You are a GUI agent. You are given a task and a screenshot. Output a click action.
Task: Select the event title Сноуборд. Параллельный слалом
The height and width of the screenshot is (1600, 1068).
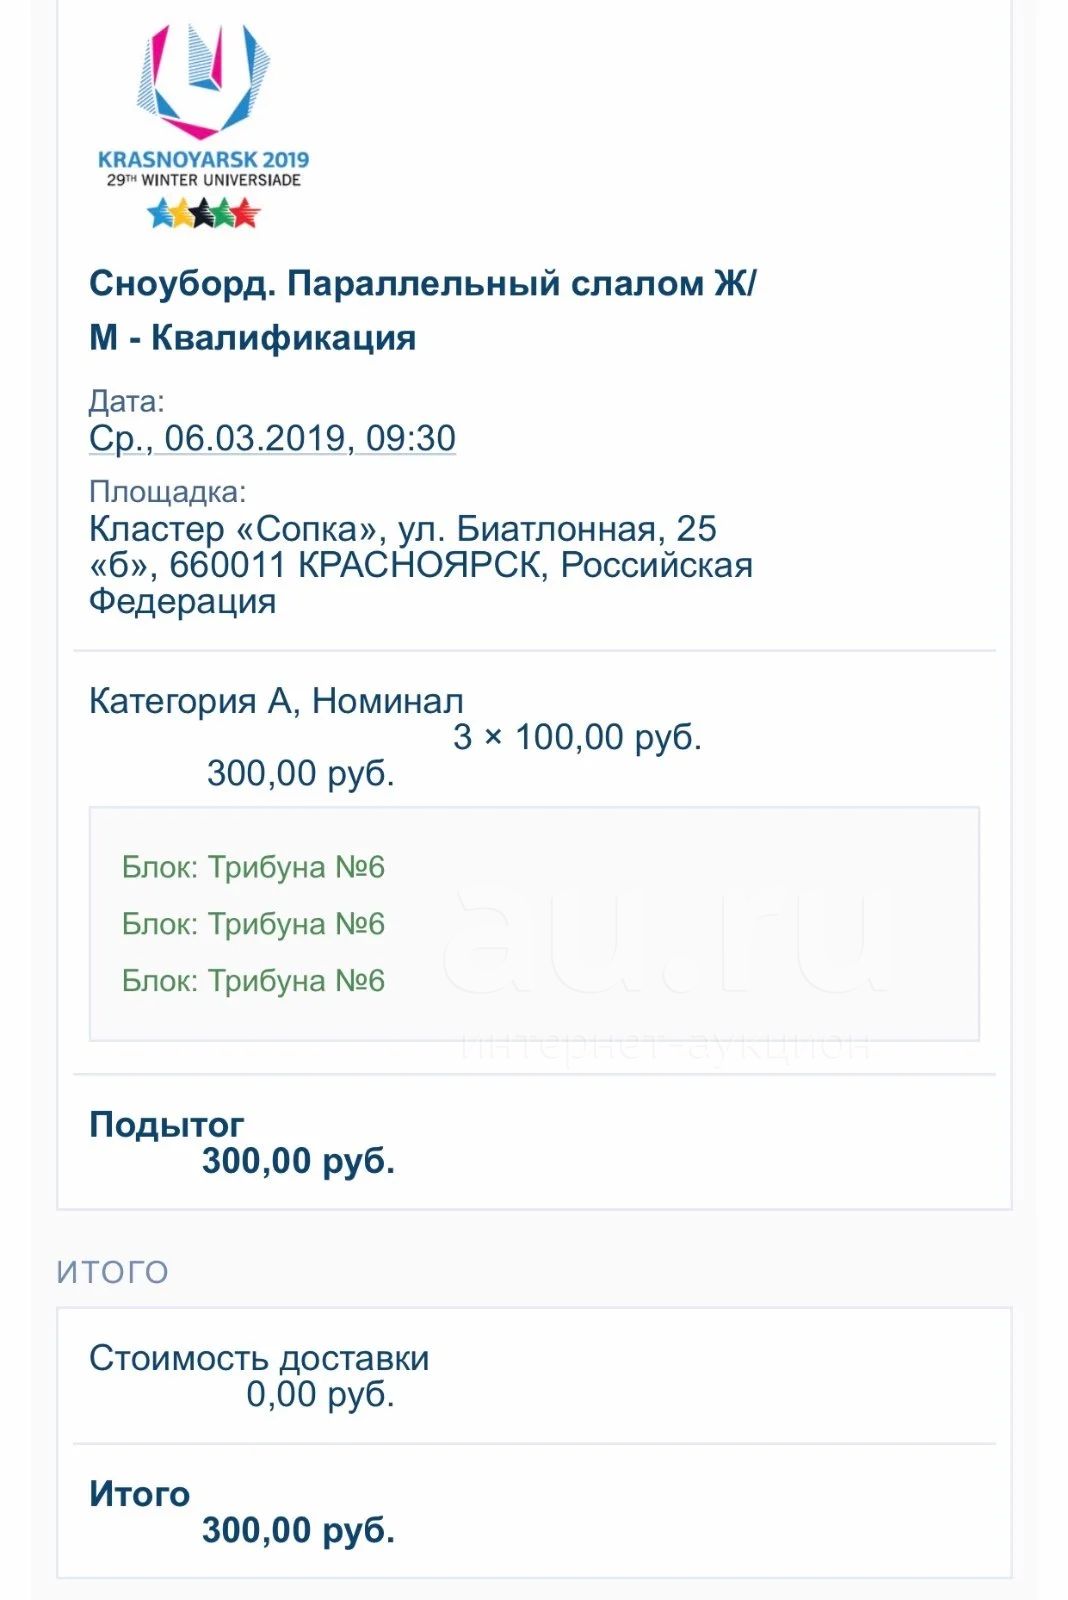[x=422, y=310]
